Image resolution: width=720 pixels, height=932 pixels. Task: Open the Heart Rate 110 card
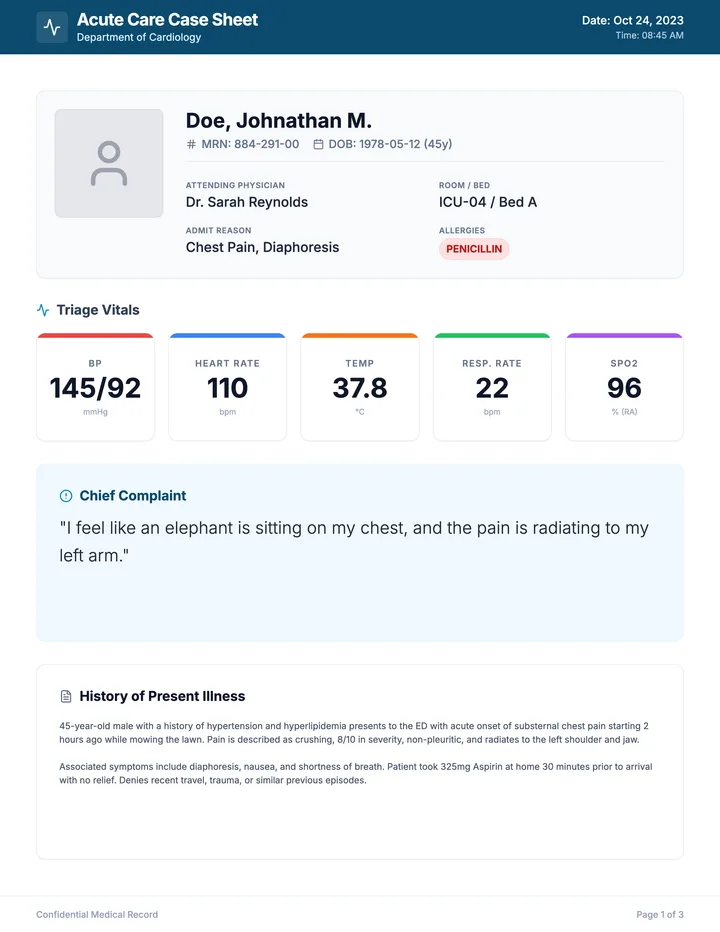pyautogui.click(x=228, y=387)
